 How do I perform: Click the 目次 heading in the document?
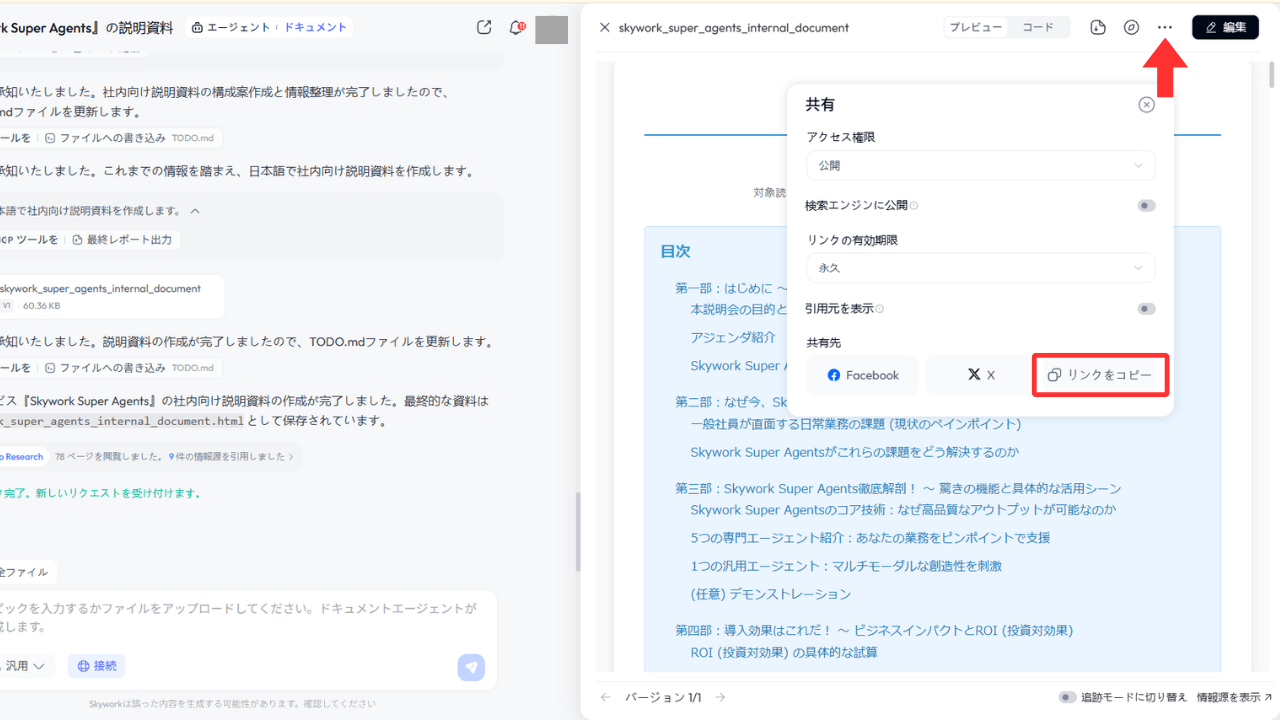[x=675, y=251]
